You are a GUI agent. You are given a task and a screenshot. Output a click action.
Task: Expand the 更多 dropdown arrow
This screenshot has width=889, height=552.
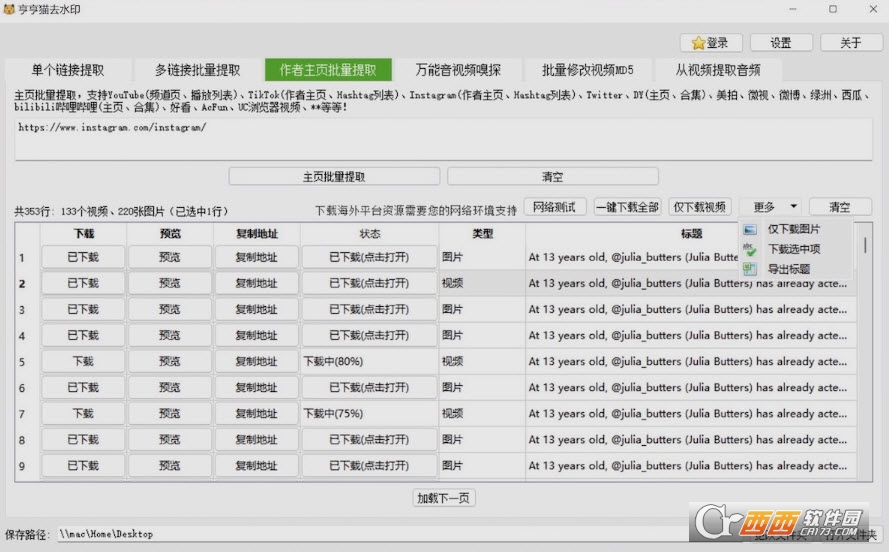pyautogui.click(x=794, y=206)
